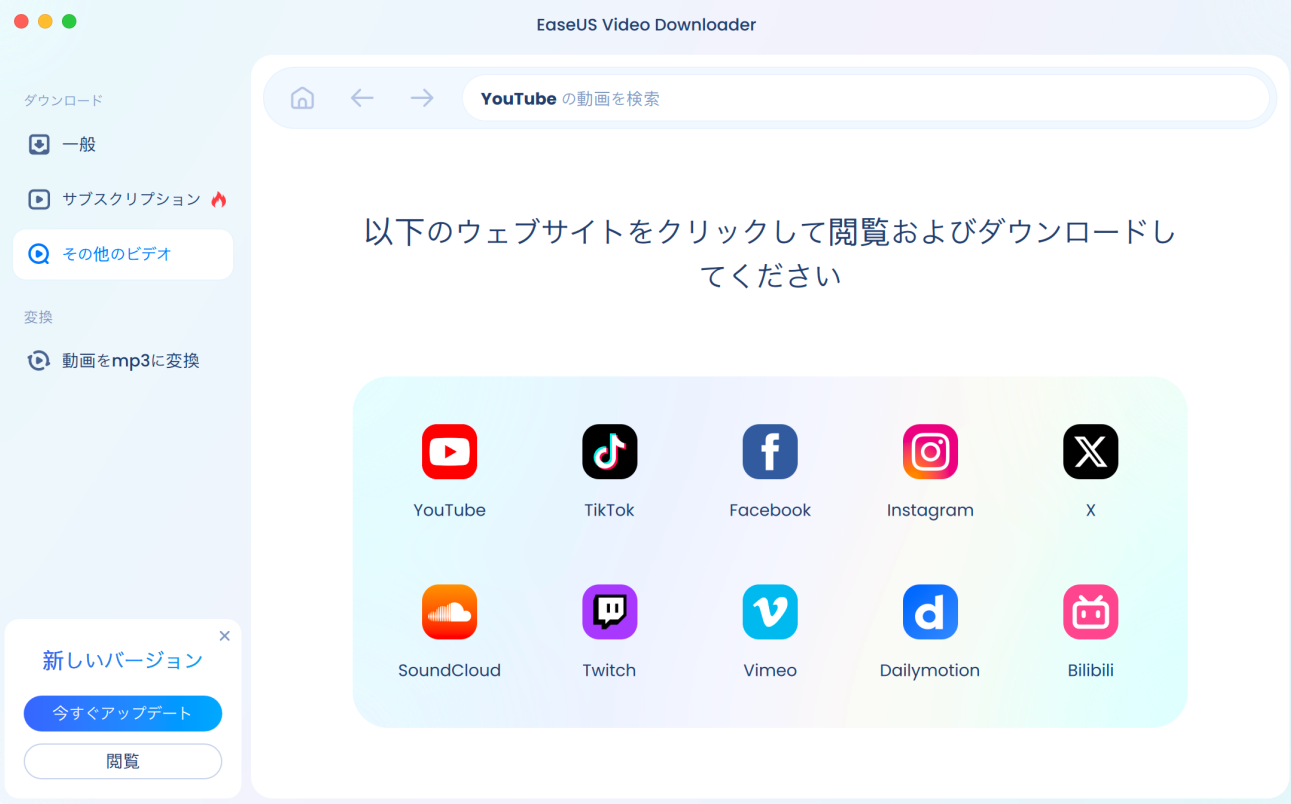Open YouTube in the downloader browser
This screenshot has height=804, width=1291.
click(449, 452)
